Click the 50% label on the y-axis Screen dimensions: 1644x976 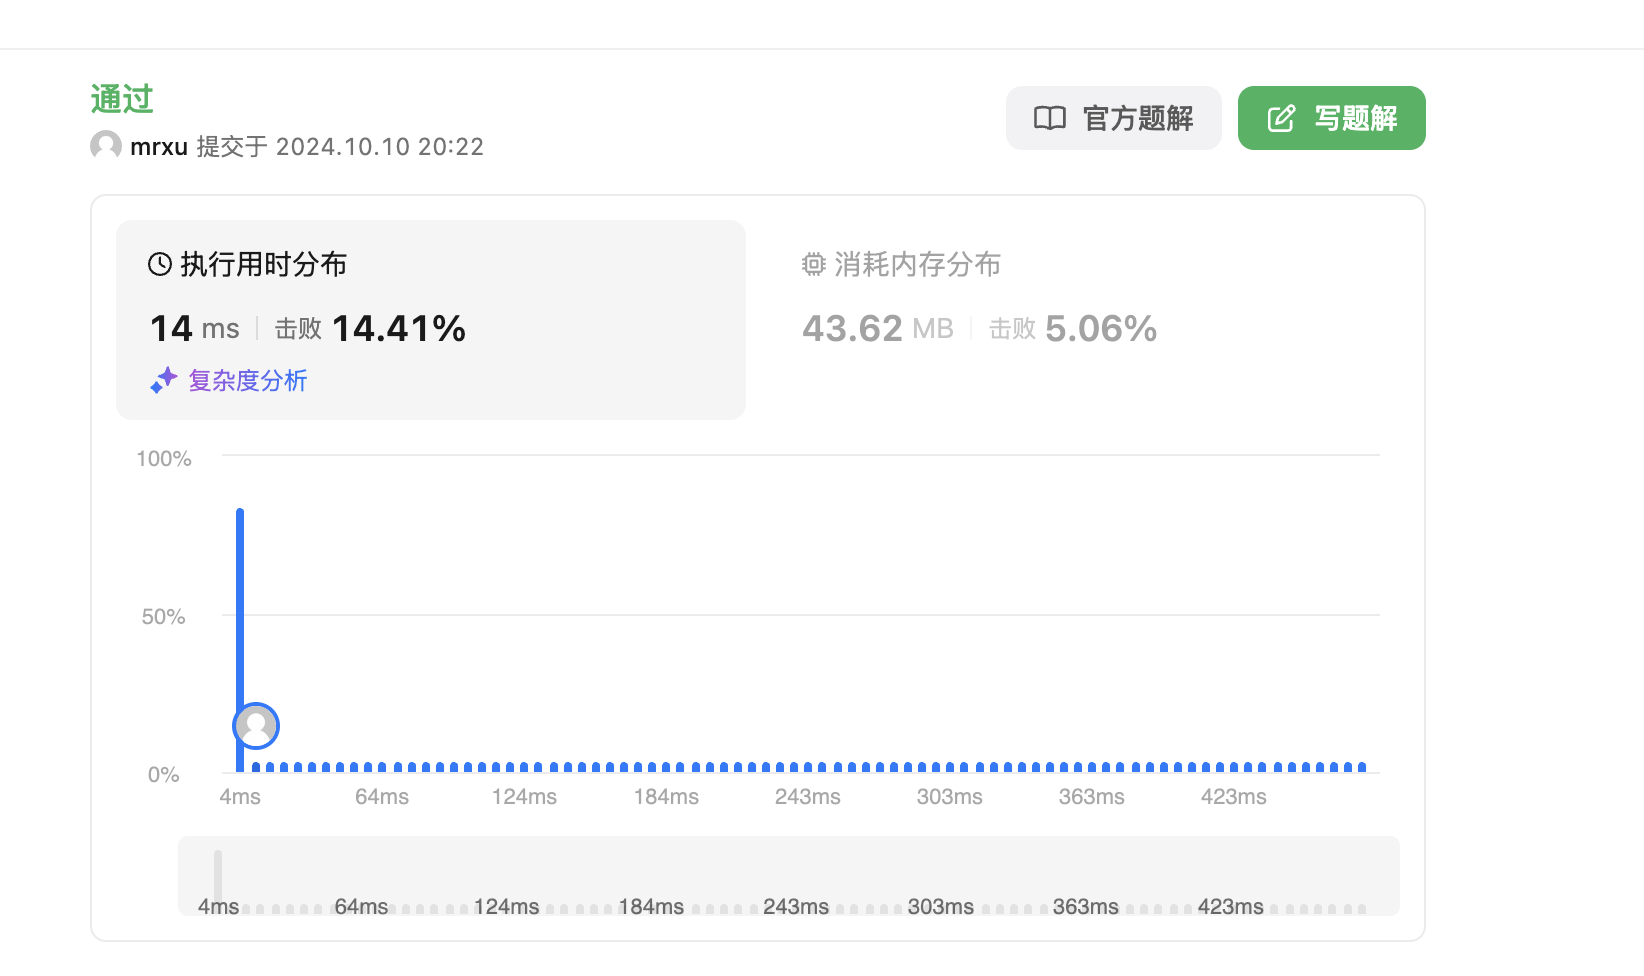click(163, 617)
